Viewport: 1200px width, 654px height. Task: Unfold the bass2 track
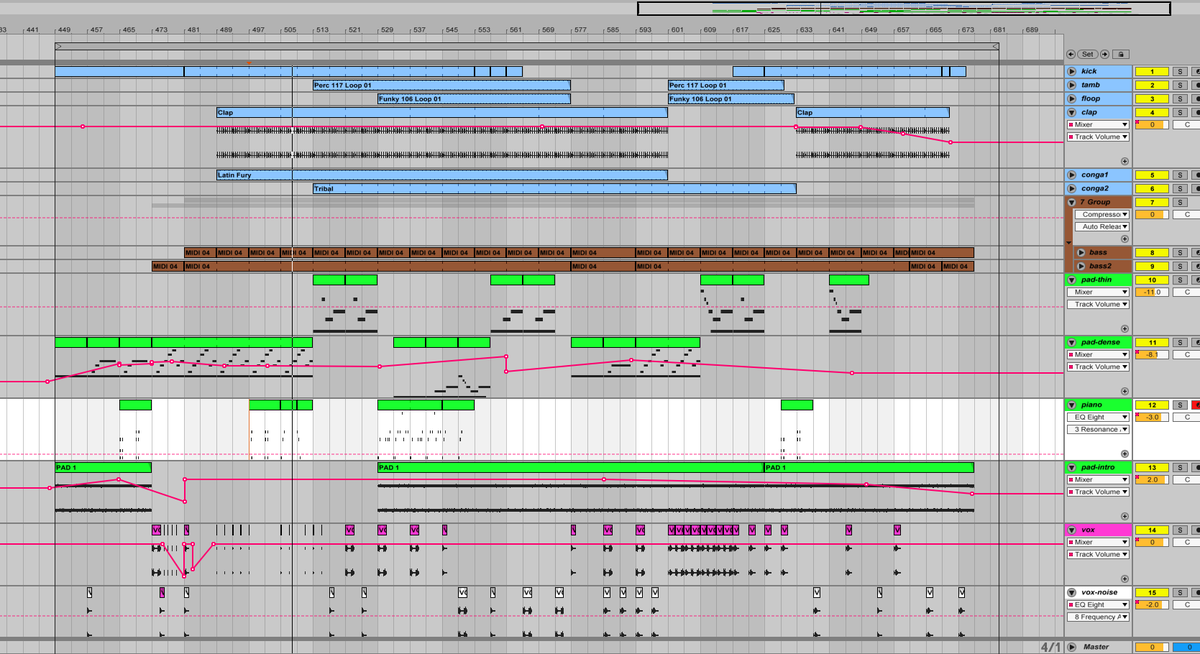coord(1080,266)
